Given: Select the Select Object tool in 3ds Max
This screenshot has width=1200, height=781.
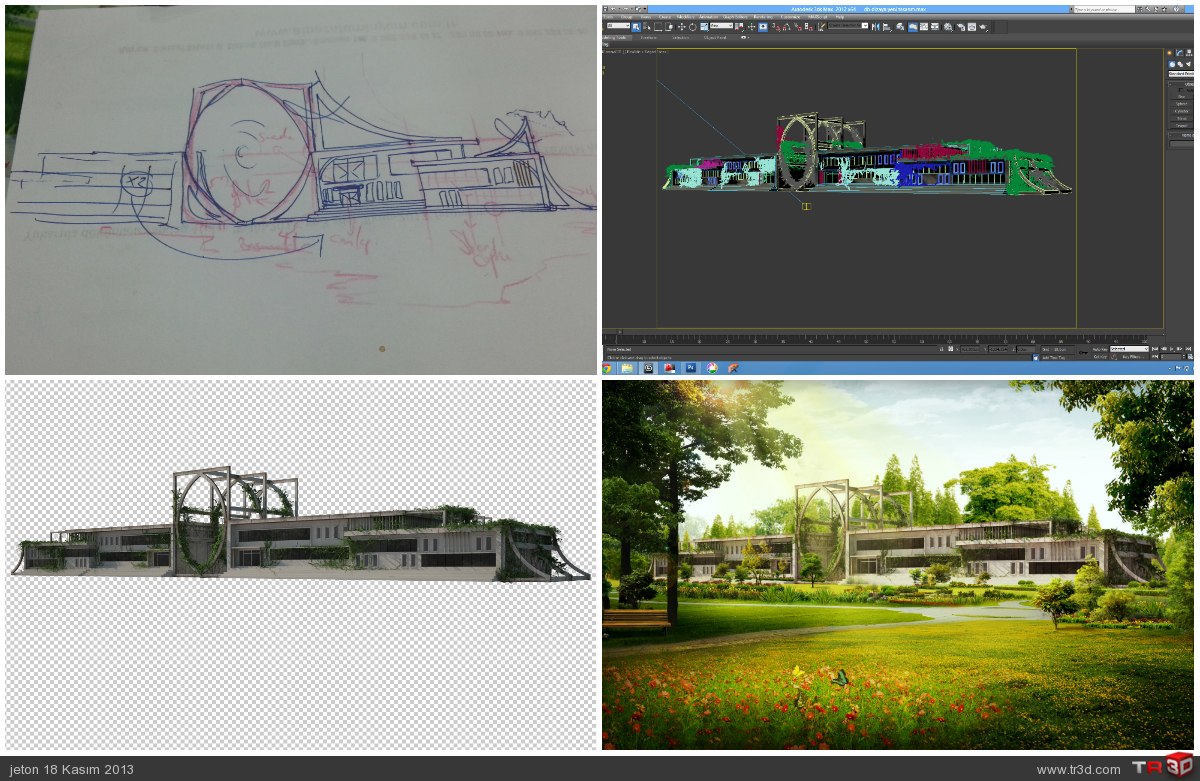Looking at the screenshot, I should coord(636,26).
